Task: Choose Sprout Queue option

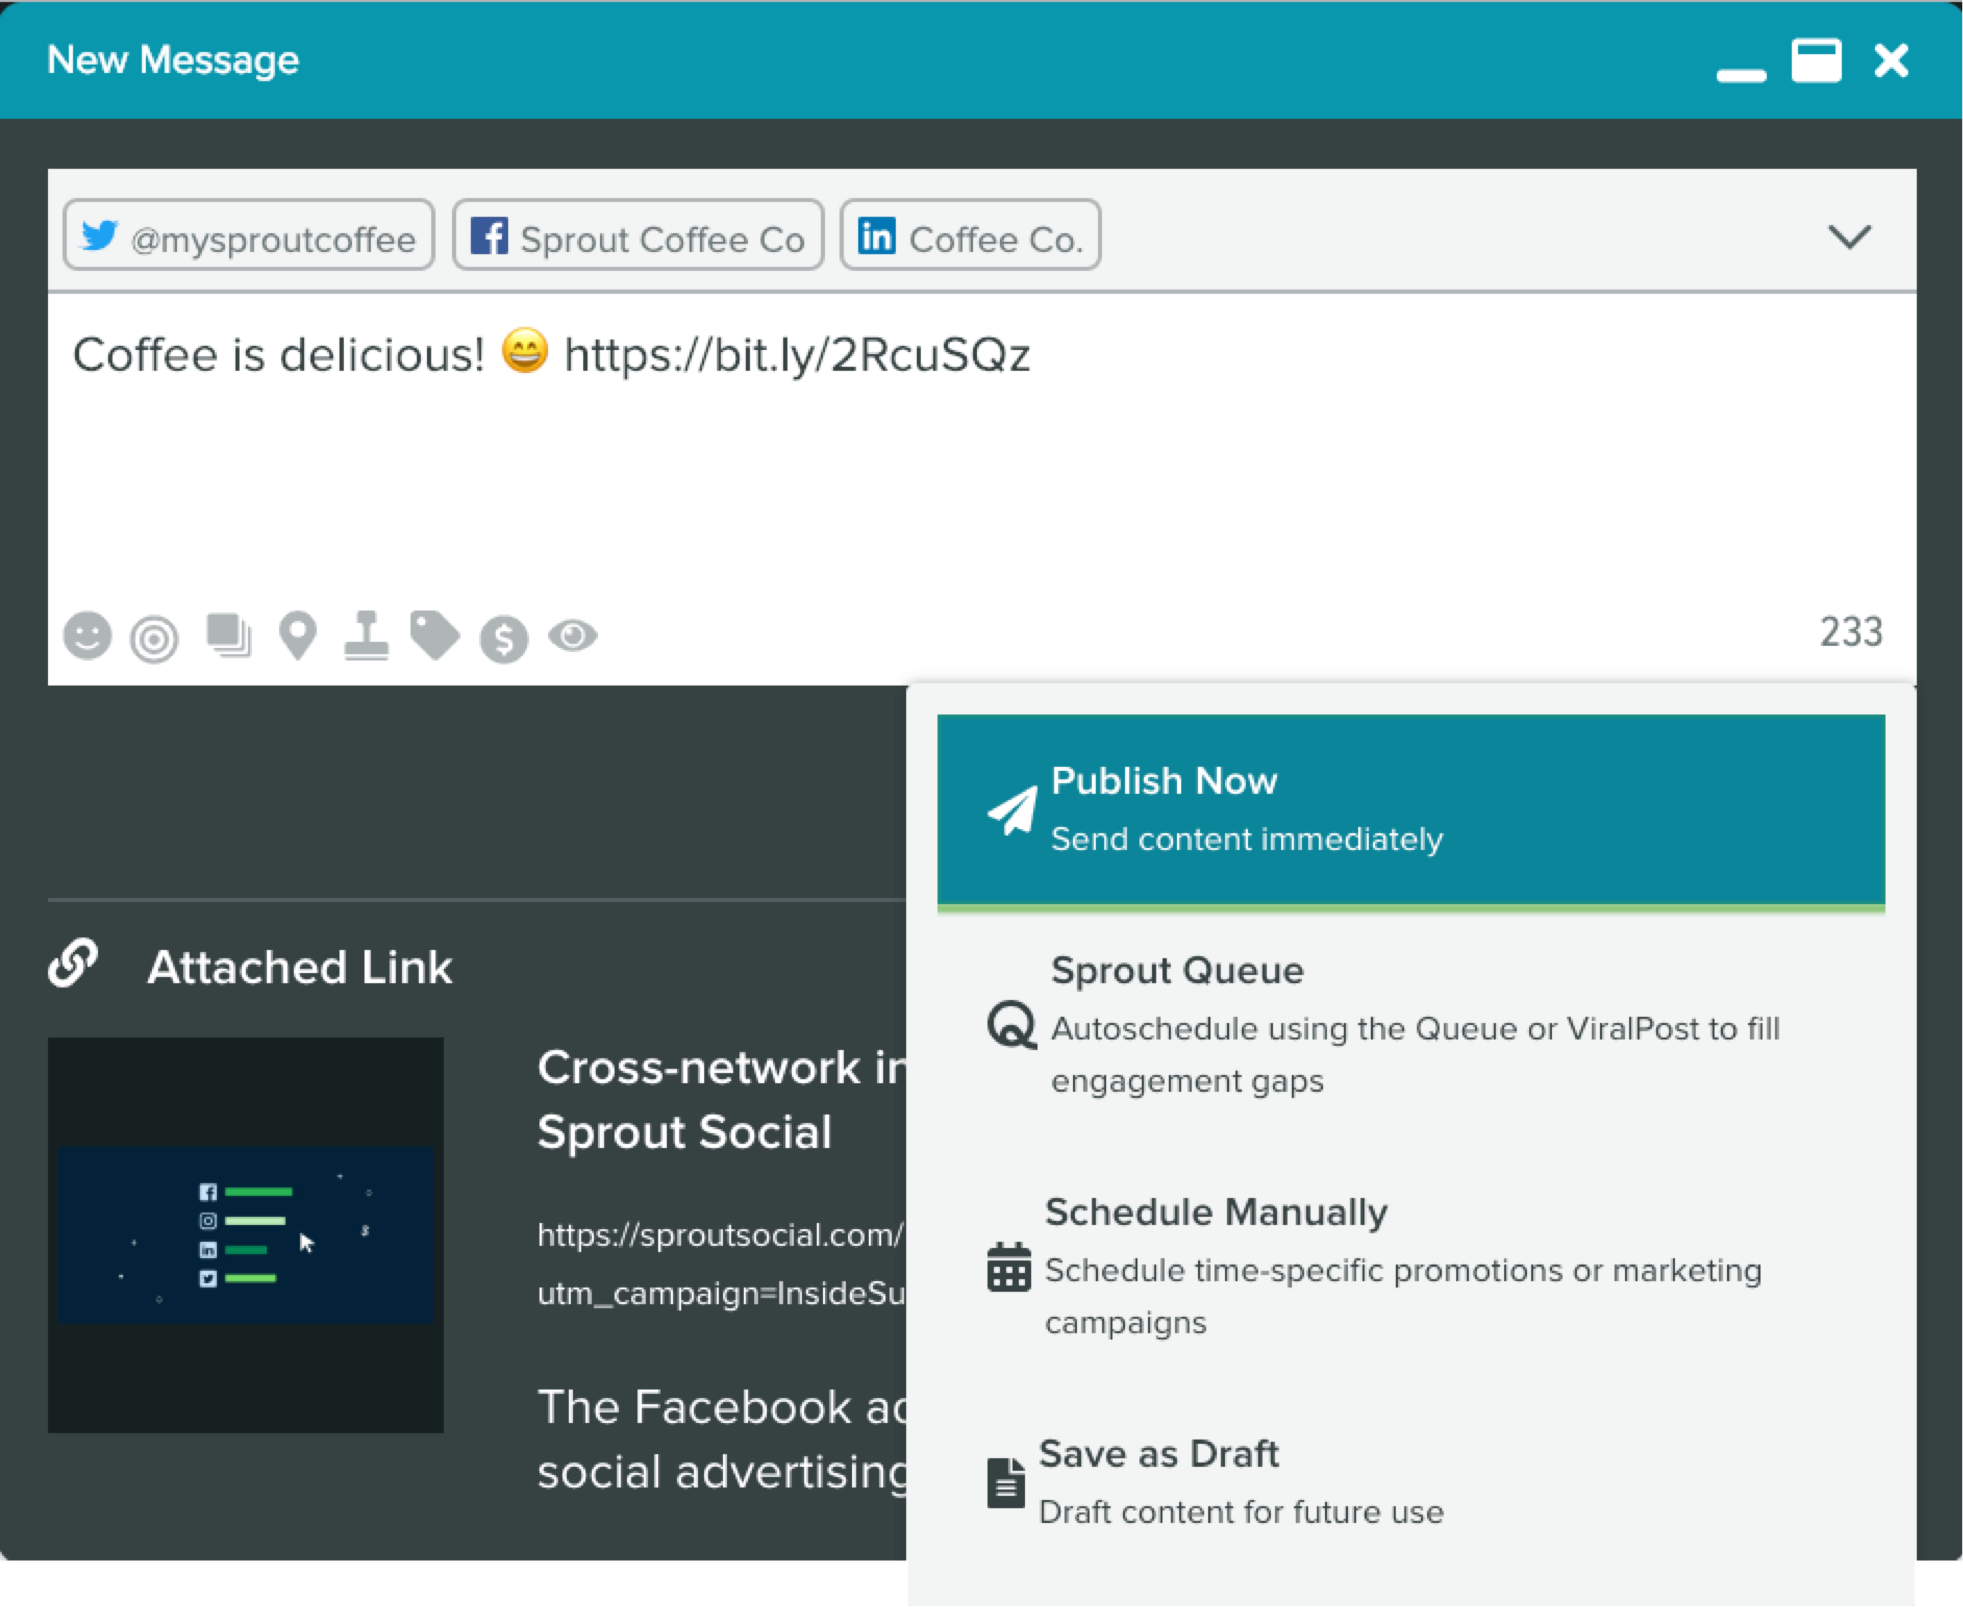Action: (1411, 1026)
